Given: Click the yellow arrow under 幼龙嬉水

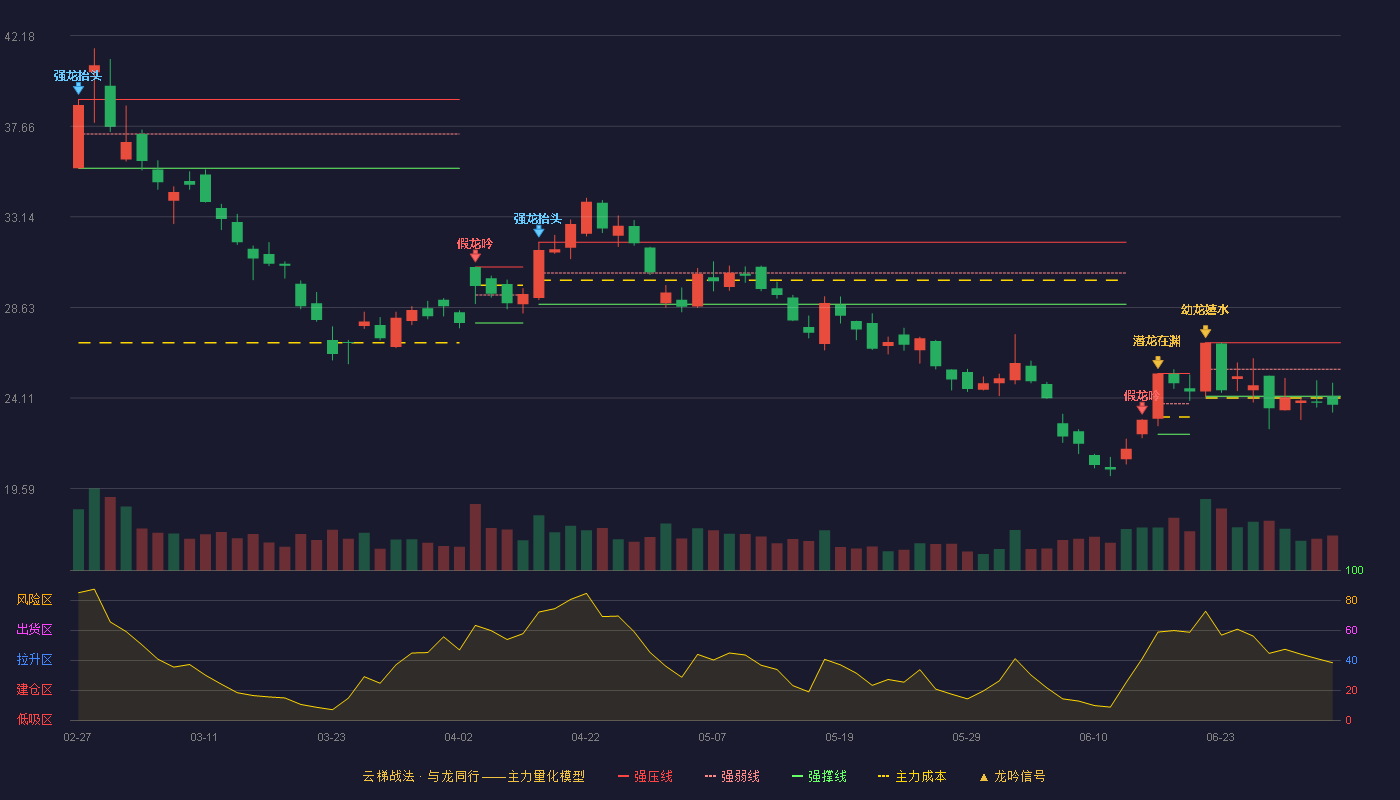Looking at the screenshot, I should tap(1205, 331).
